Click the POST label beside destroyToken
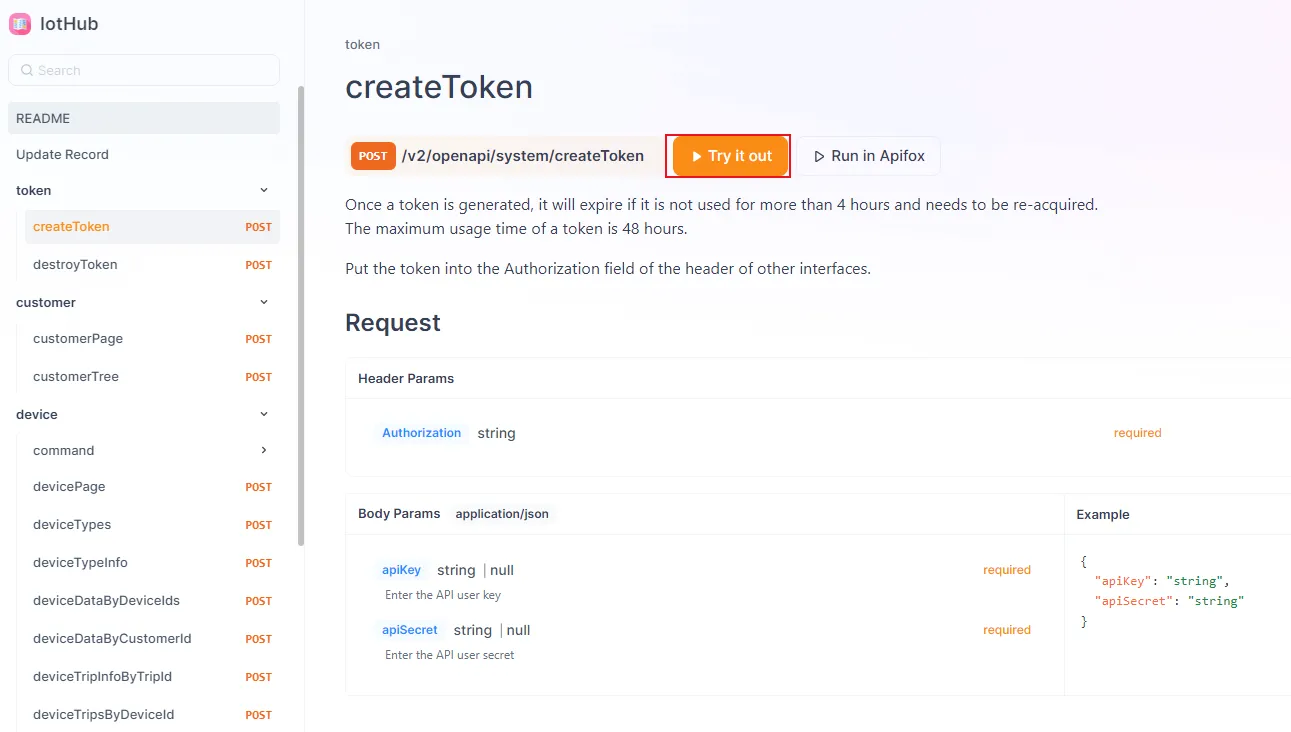Viewport: 1291px width, 732px height. pos(258,264)
